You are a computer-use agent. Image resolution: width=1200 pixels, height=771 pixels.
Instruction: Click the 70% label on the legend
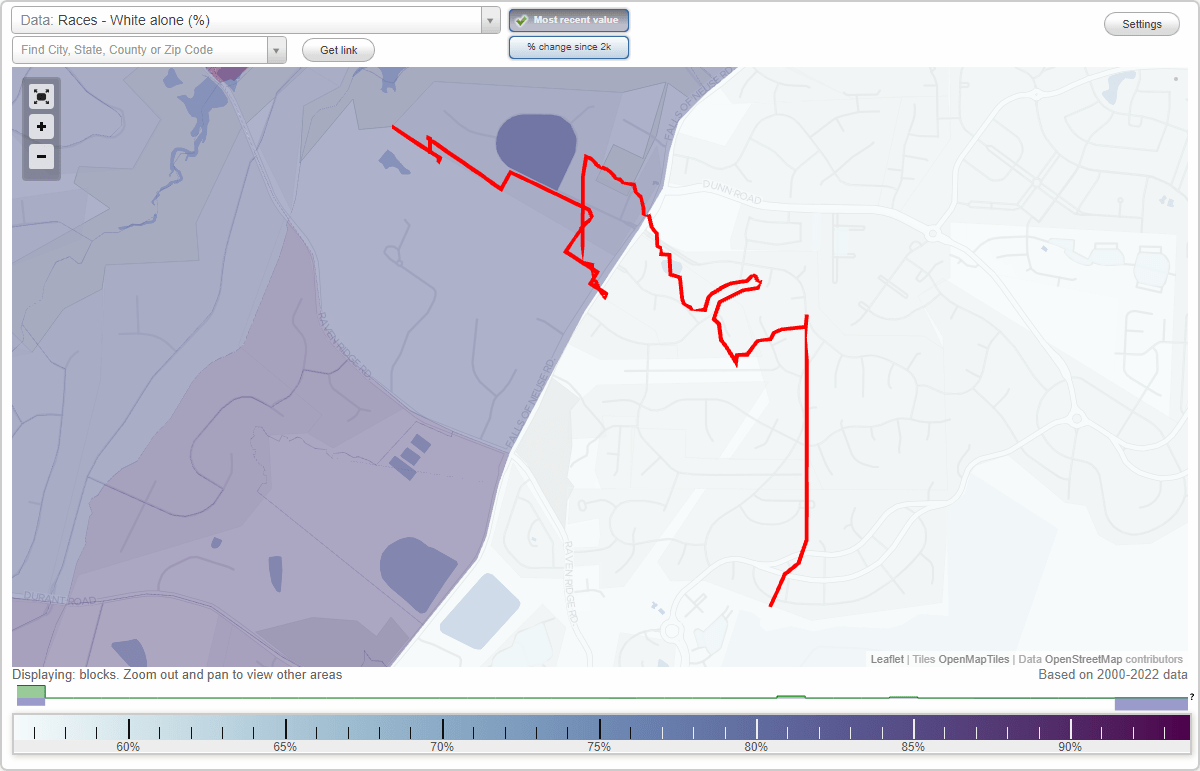[x=442, y=747]
